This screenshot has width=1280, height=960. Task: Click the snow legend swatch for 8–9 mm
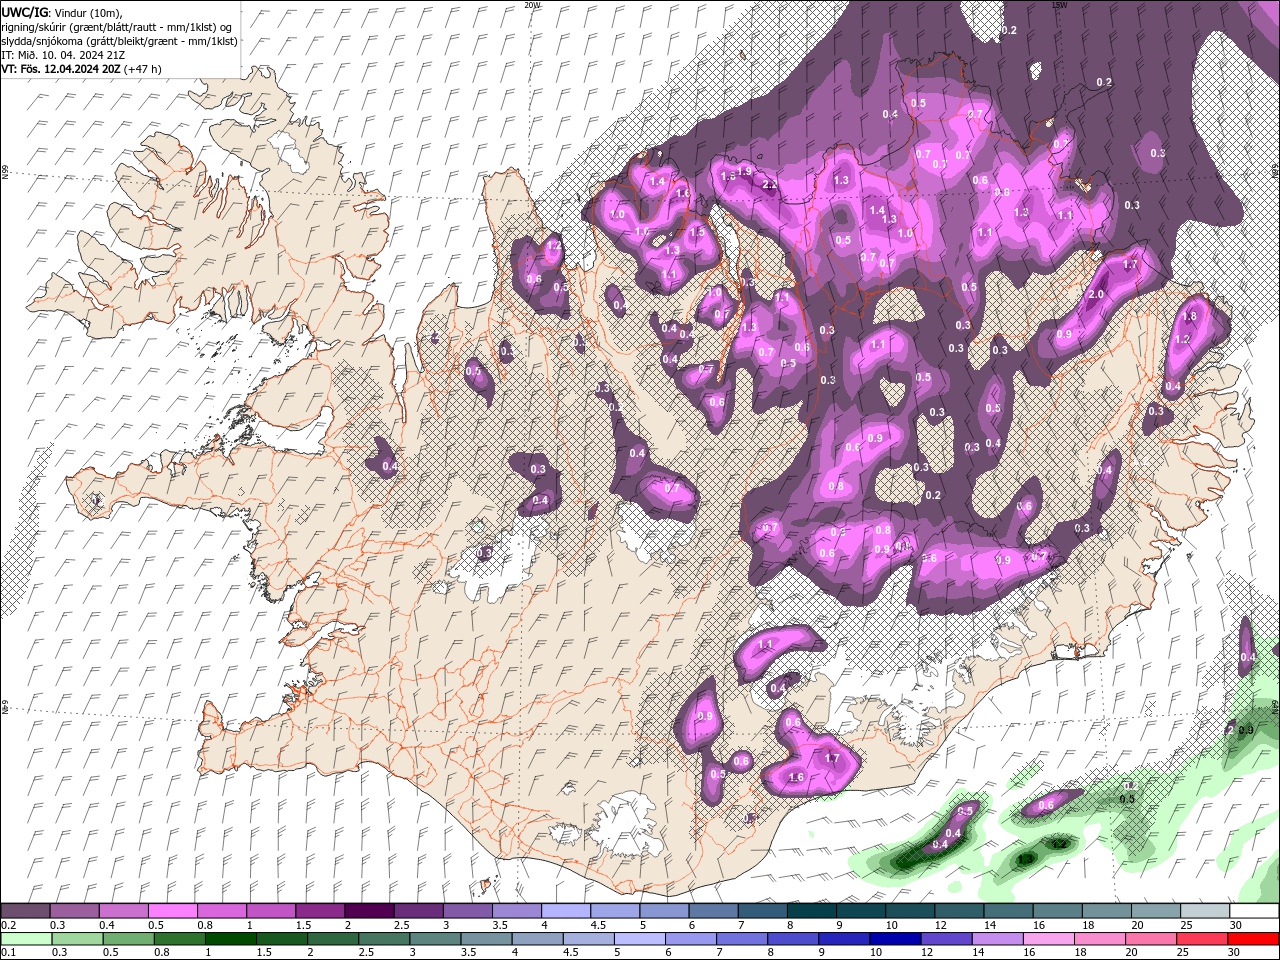point(811,911)
